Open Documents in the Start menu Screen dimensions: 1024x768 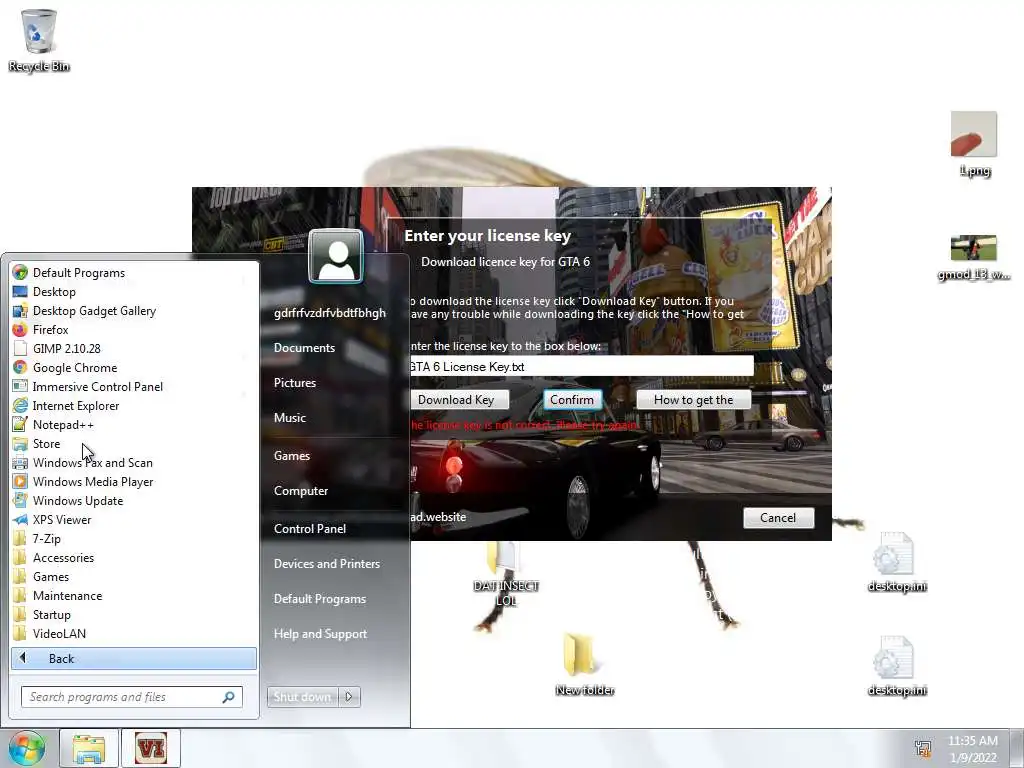click(304, 348)
